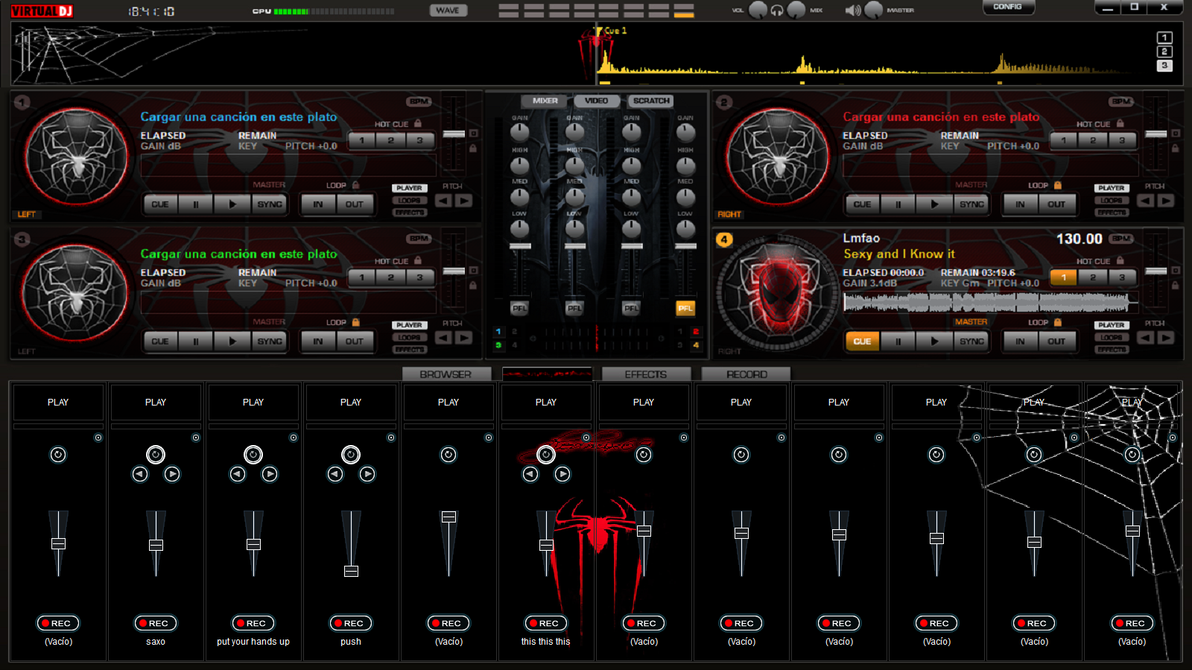
Task: Click the BPM button on deck 4
Action: 1121,239
